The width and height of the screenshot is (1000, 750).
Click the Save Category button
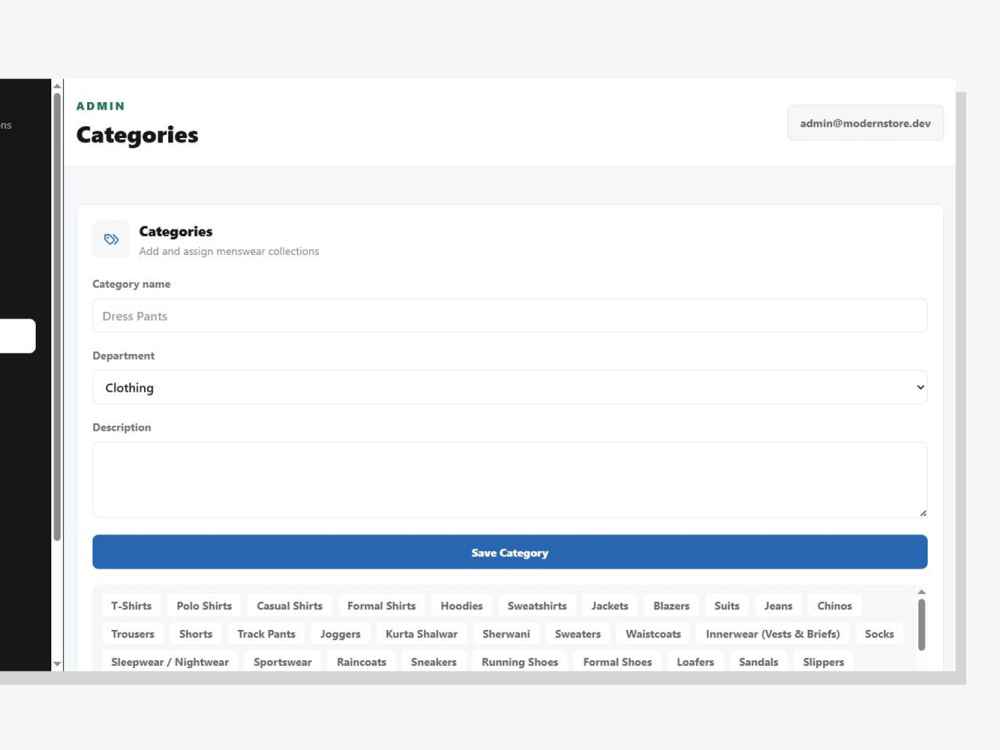coord(510,552)
